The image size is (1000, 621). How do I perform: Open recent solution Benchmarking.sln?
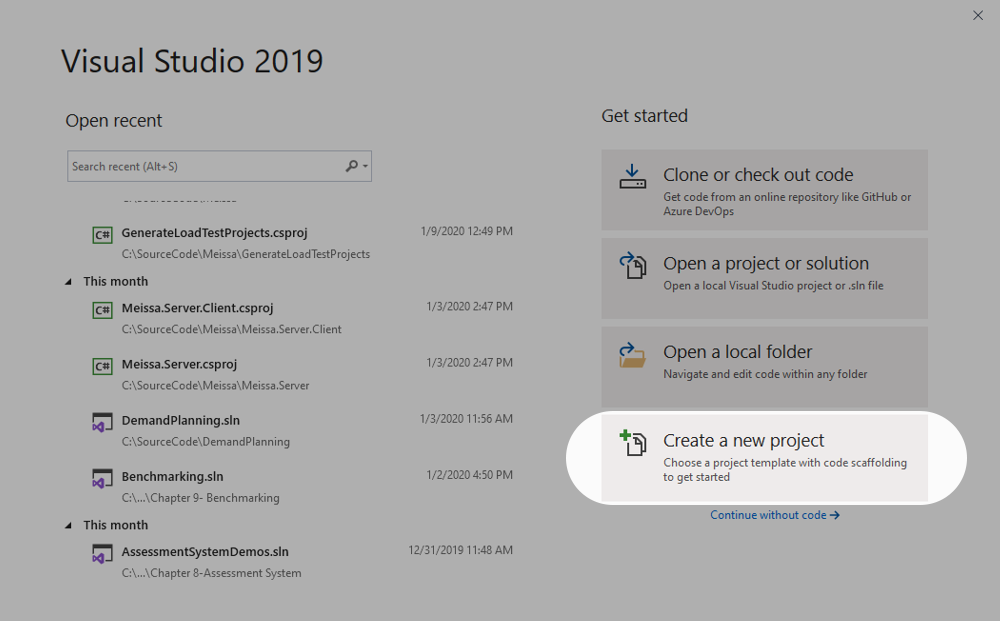[x=172, y=476]
